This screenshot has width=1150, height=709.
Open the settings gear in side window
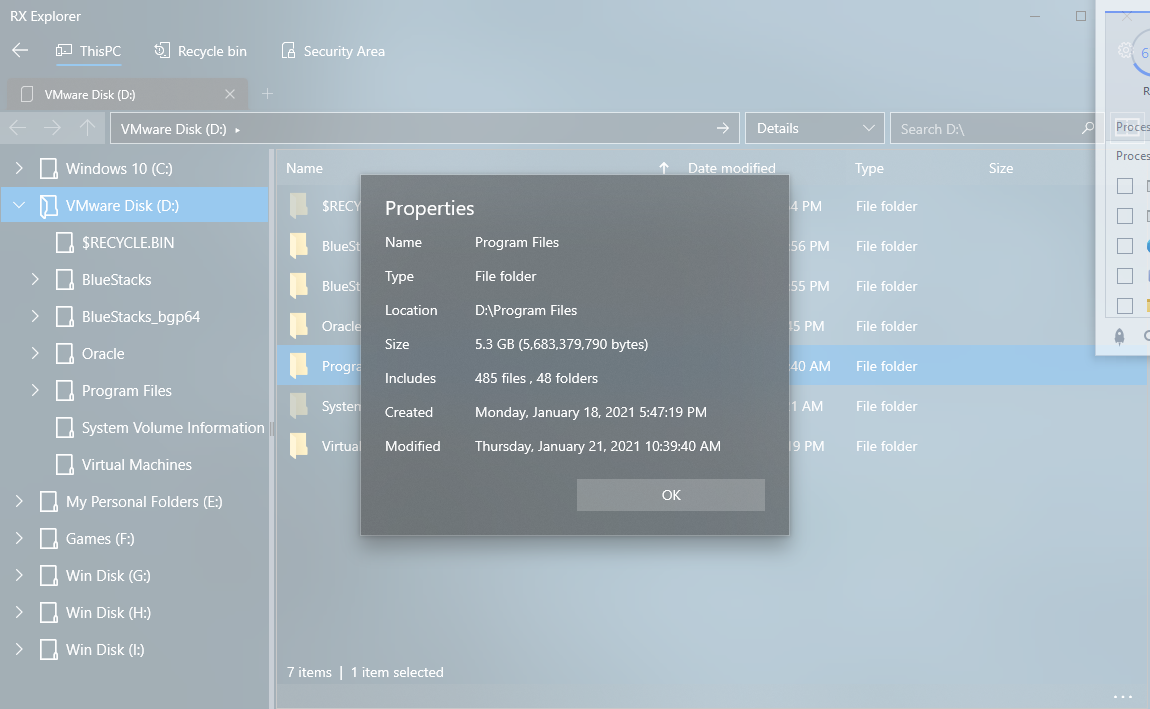1124,51
